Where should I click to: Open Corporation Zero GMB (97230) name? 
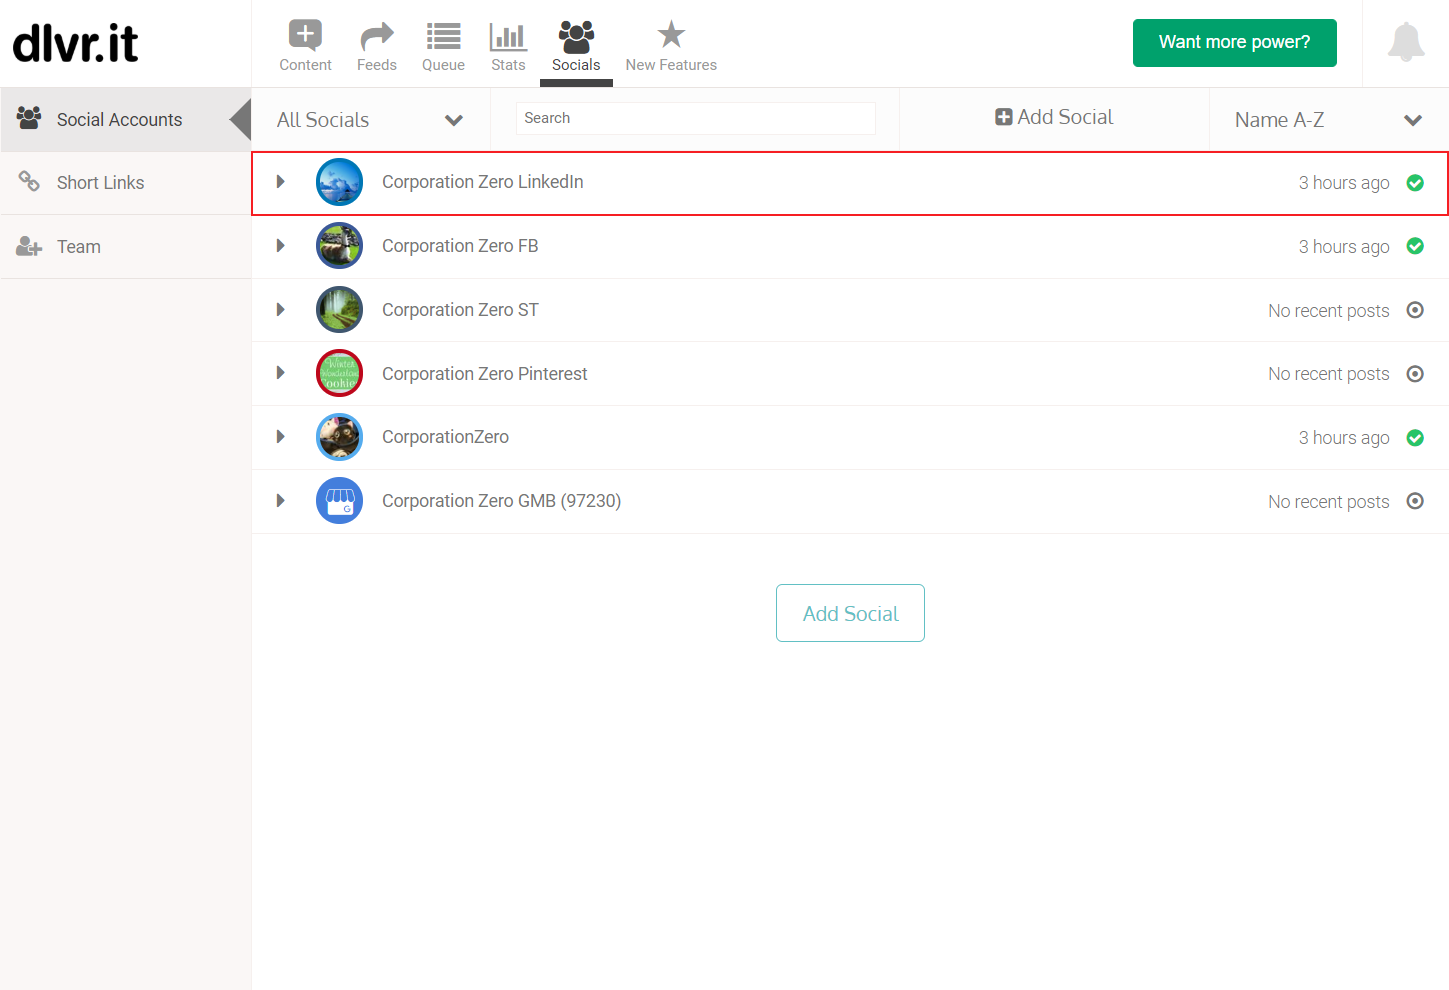pos(501,501)
